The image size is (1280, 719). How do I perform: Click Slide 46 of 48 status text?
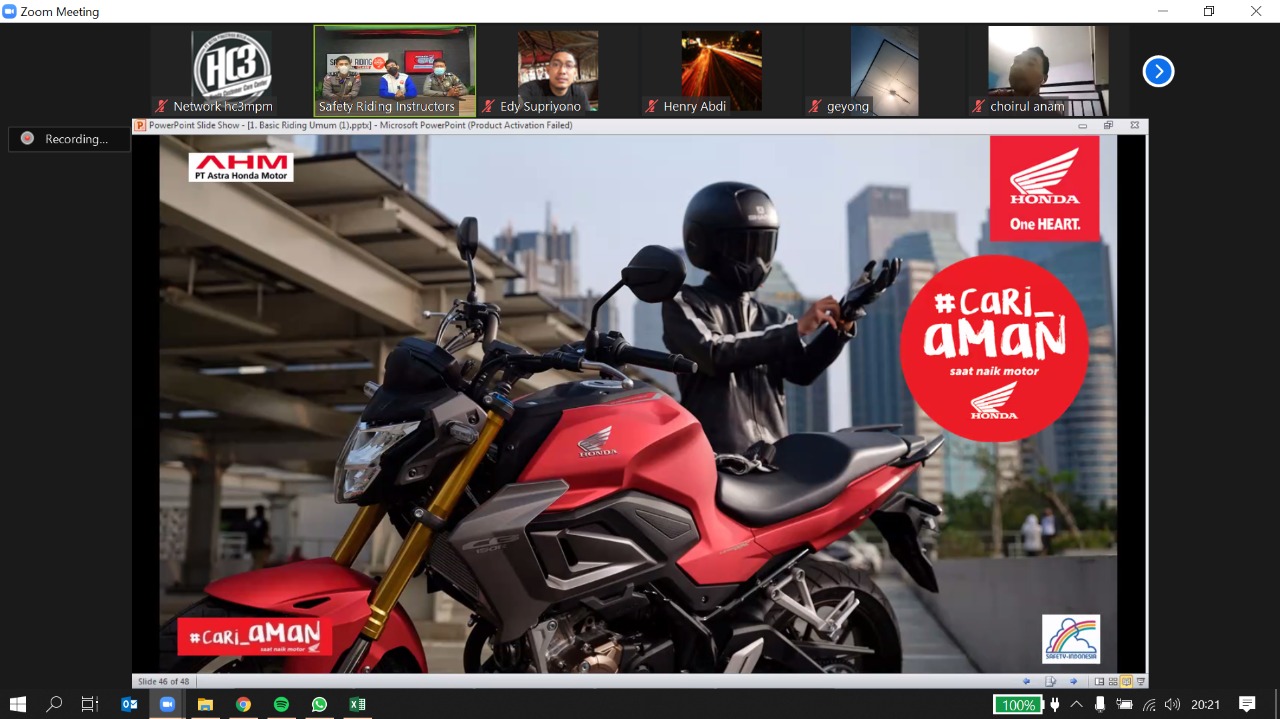163,681
